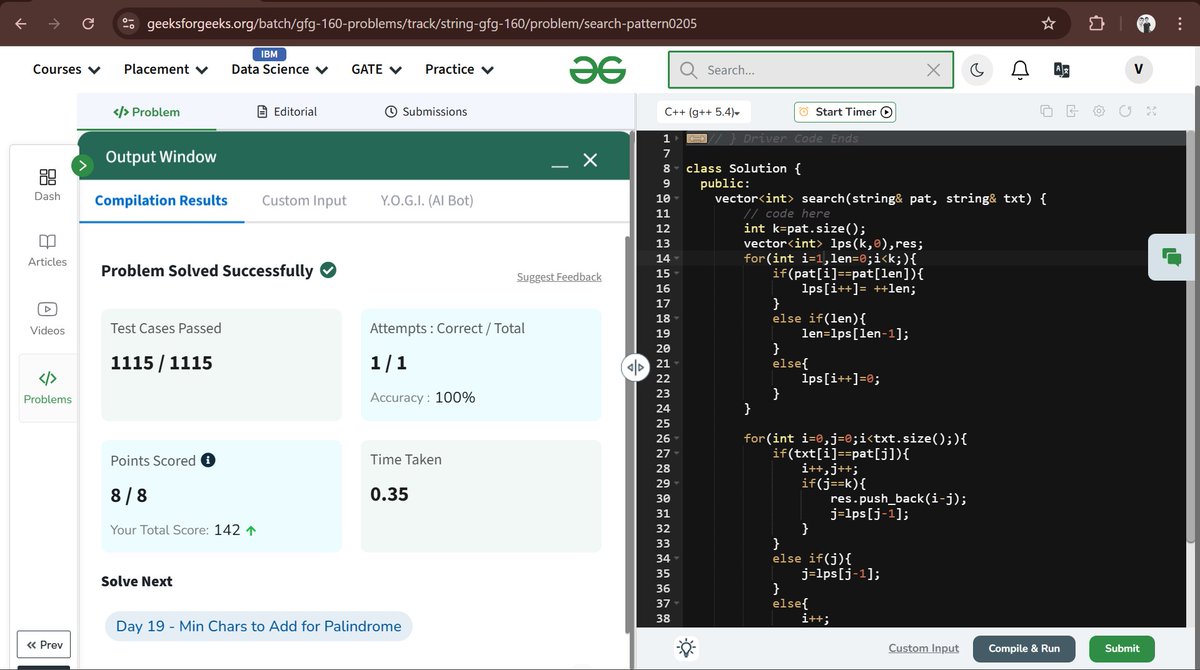The width and height of the screenshot is (1200, 670).
Task: Click into the Search field
Action: point(812,70)
